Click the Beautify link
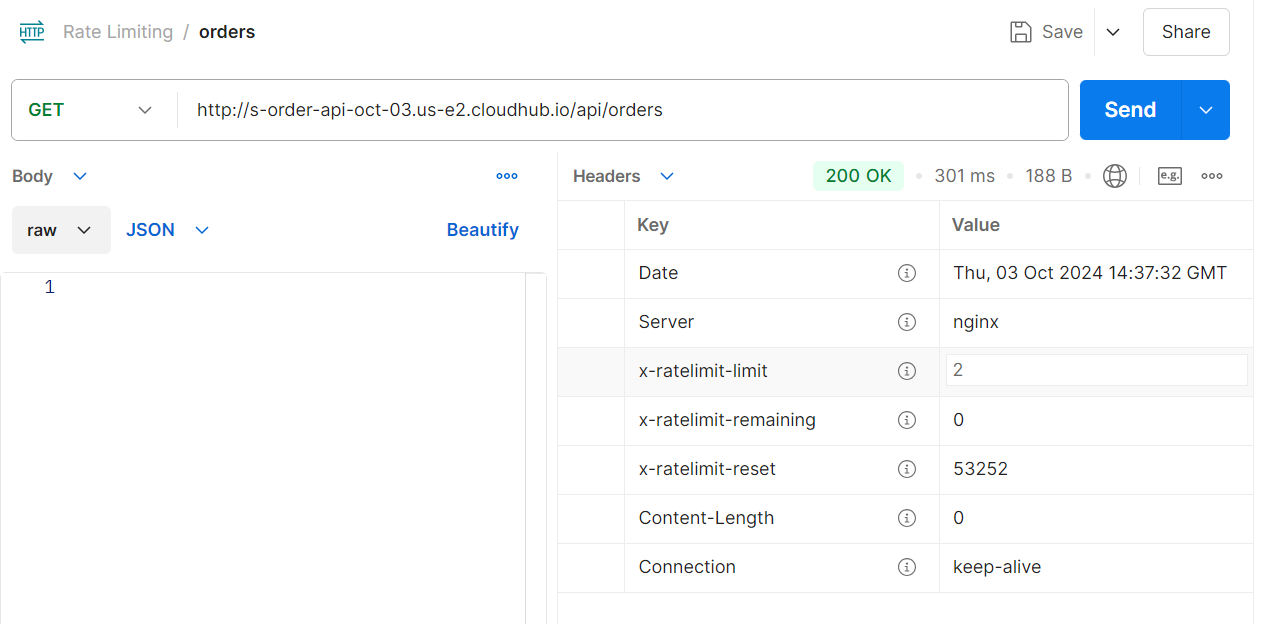Viewport: 1268px width, 624px height. click(x=482, y=230)
